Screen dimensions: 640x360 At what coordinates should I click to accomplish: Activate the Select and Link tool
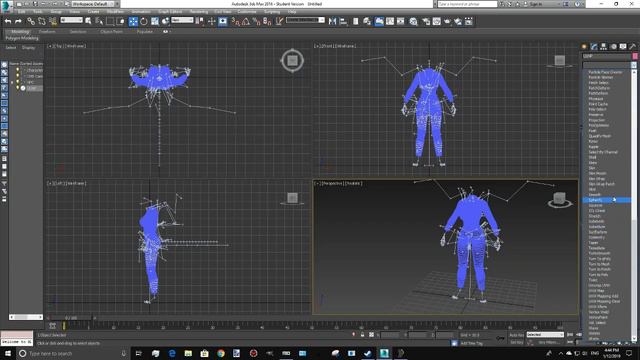(x=31, y=21)
